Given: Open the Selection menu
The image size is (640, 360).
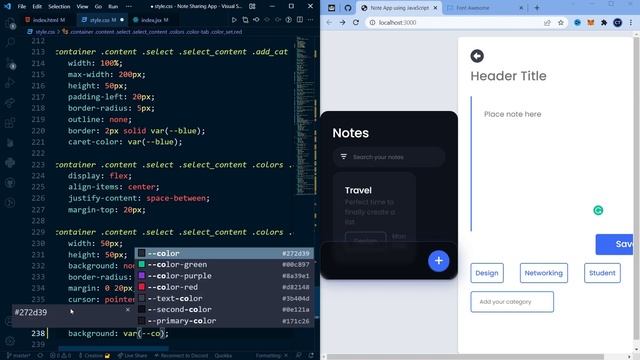Looking at the screenshot, I should (59, 7).
